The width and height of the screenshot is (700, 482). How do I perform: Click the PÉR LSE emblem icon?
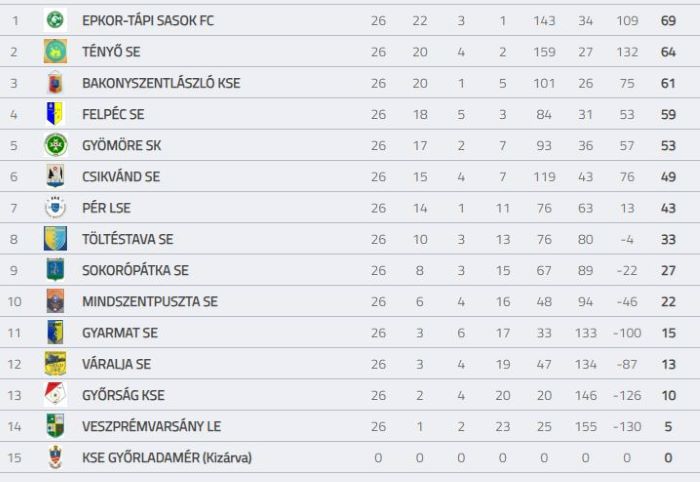(x=55, y=208)
